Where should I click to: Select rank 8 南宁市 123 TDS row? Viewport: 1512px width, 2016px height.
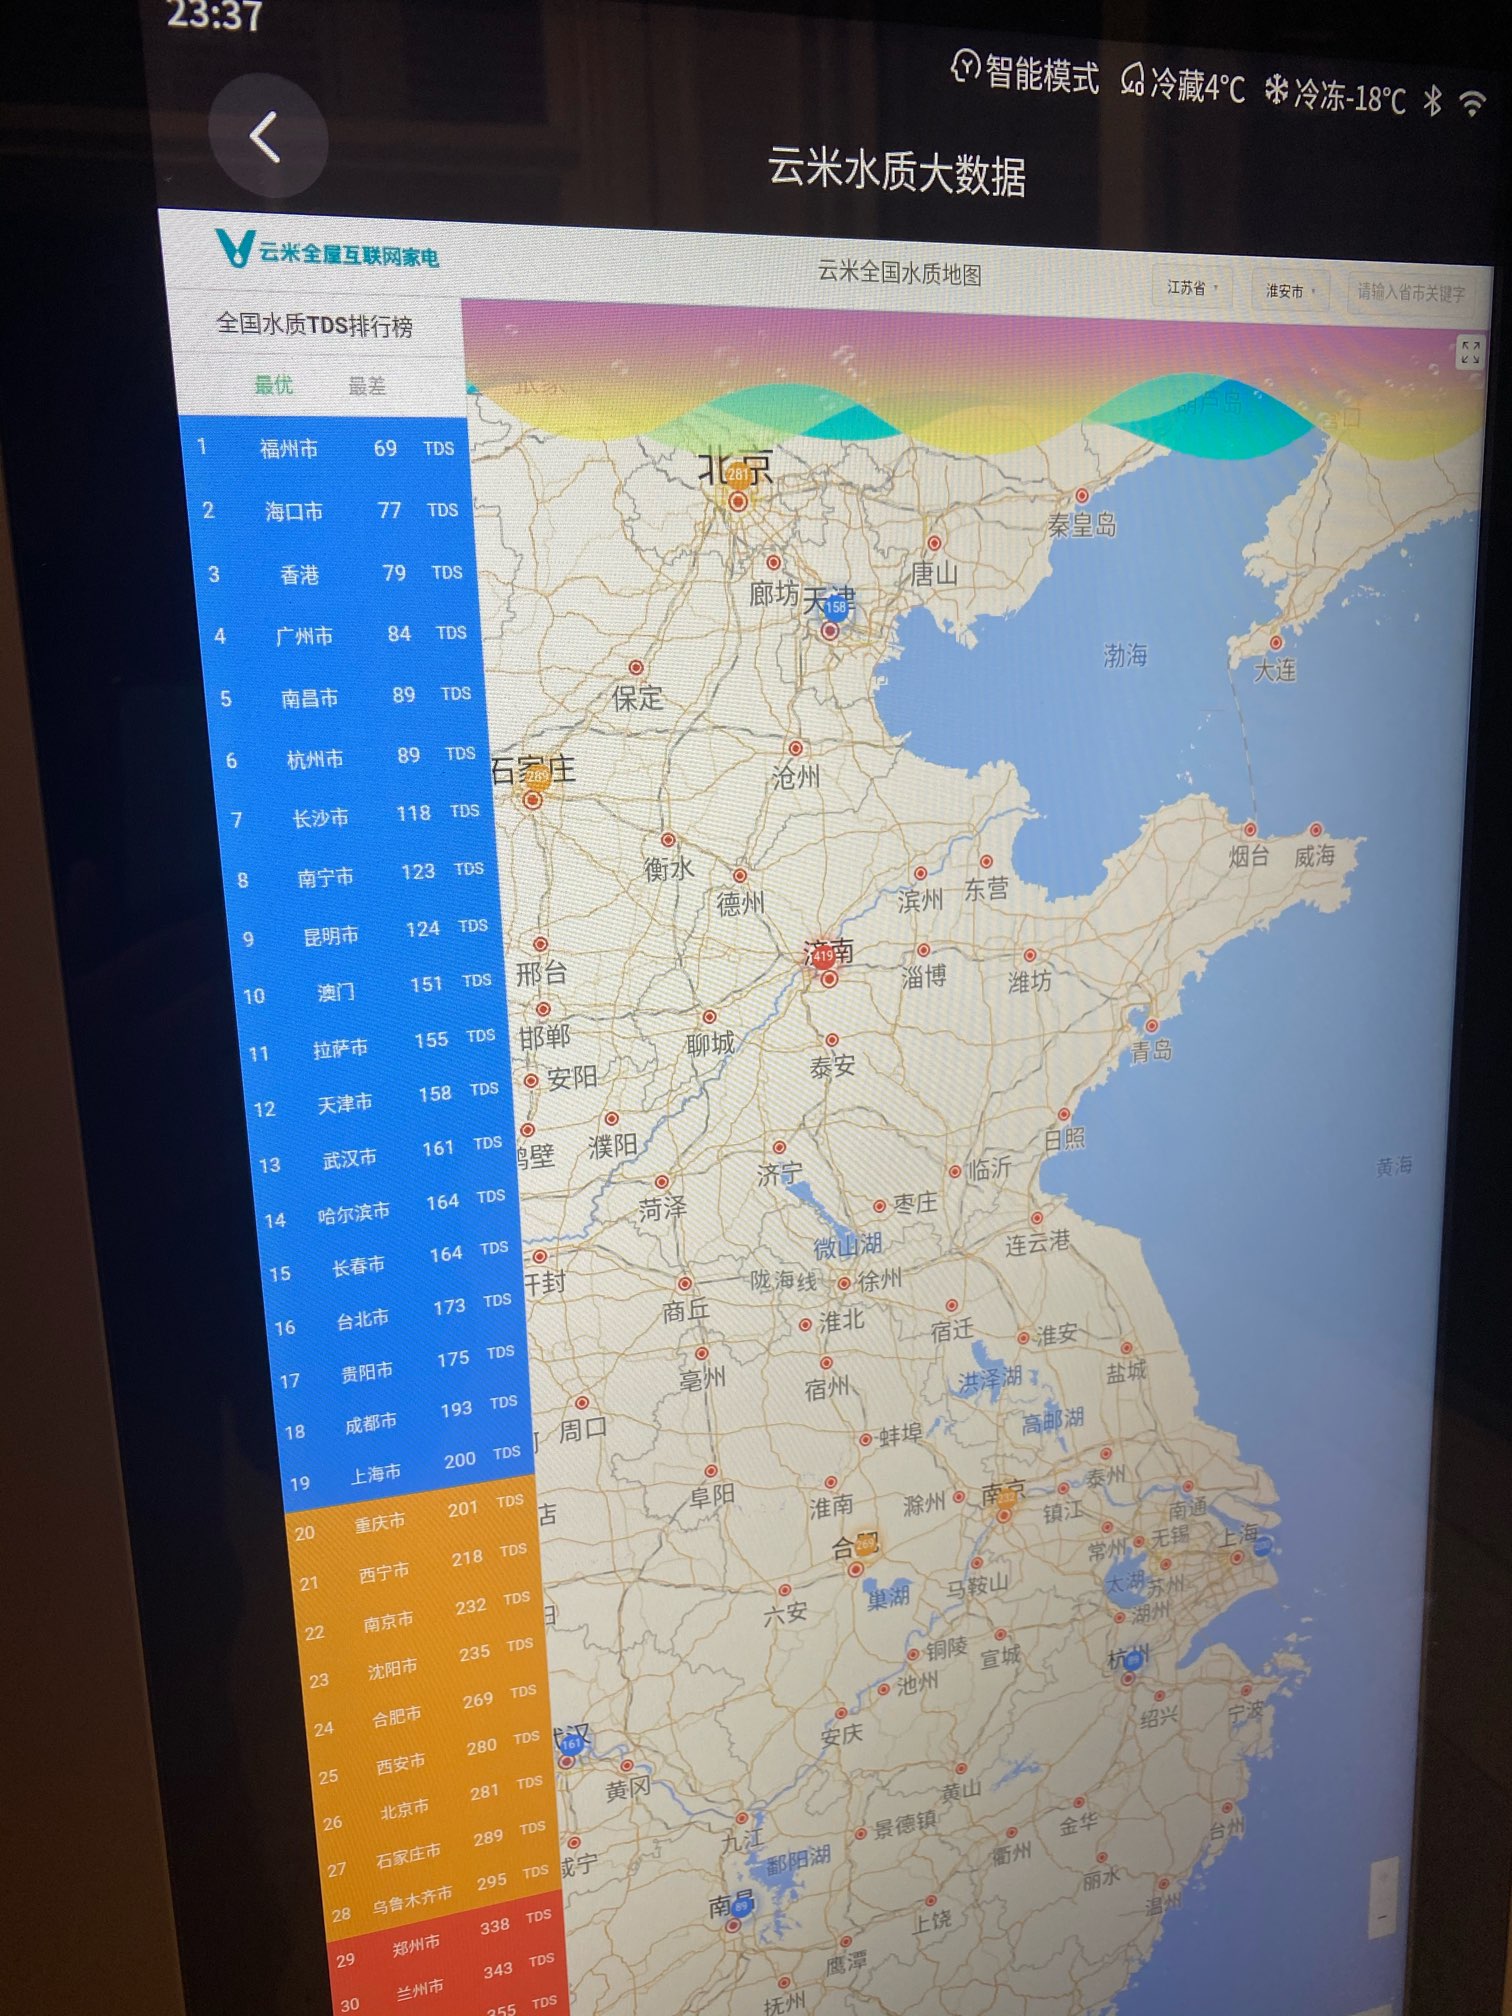tap(363, 875)
